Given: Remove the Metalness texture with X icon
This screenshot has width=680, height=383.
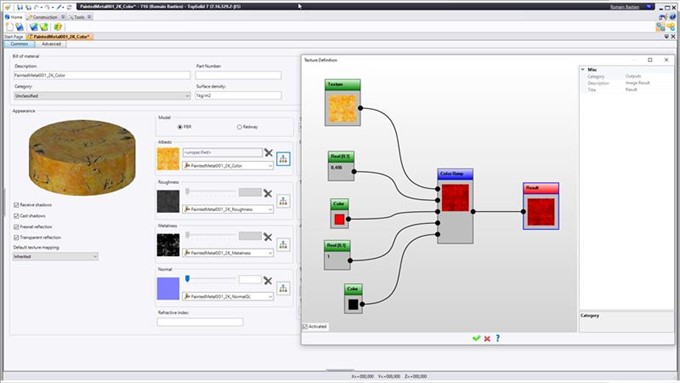Looking at the screenshot, I should tap(268, 237).
